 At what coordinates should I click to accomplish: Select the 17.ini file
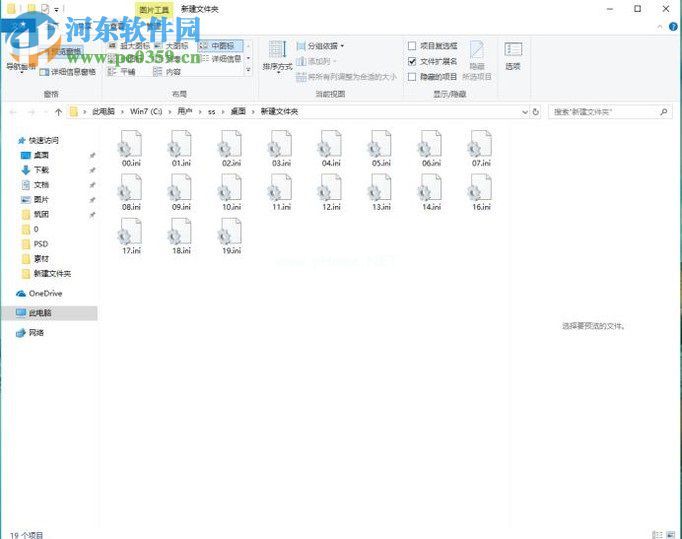pos(131,236)
